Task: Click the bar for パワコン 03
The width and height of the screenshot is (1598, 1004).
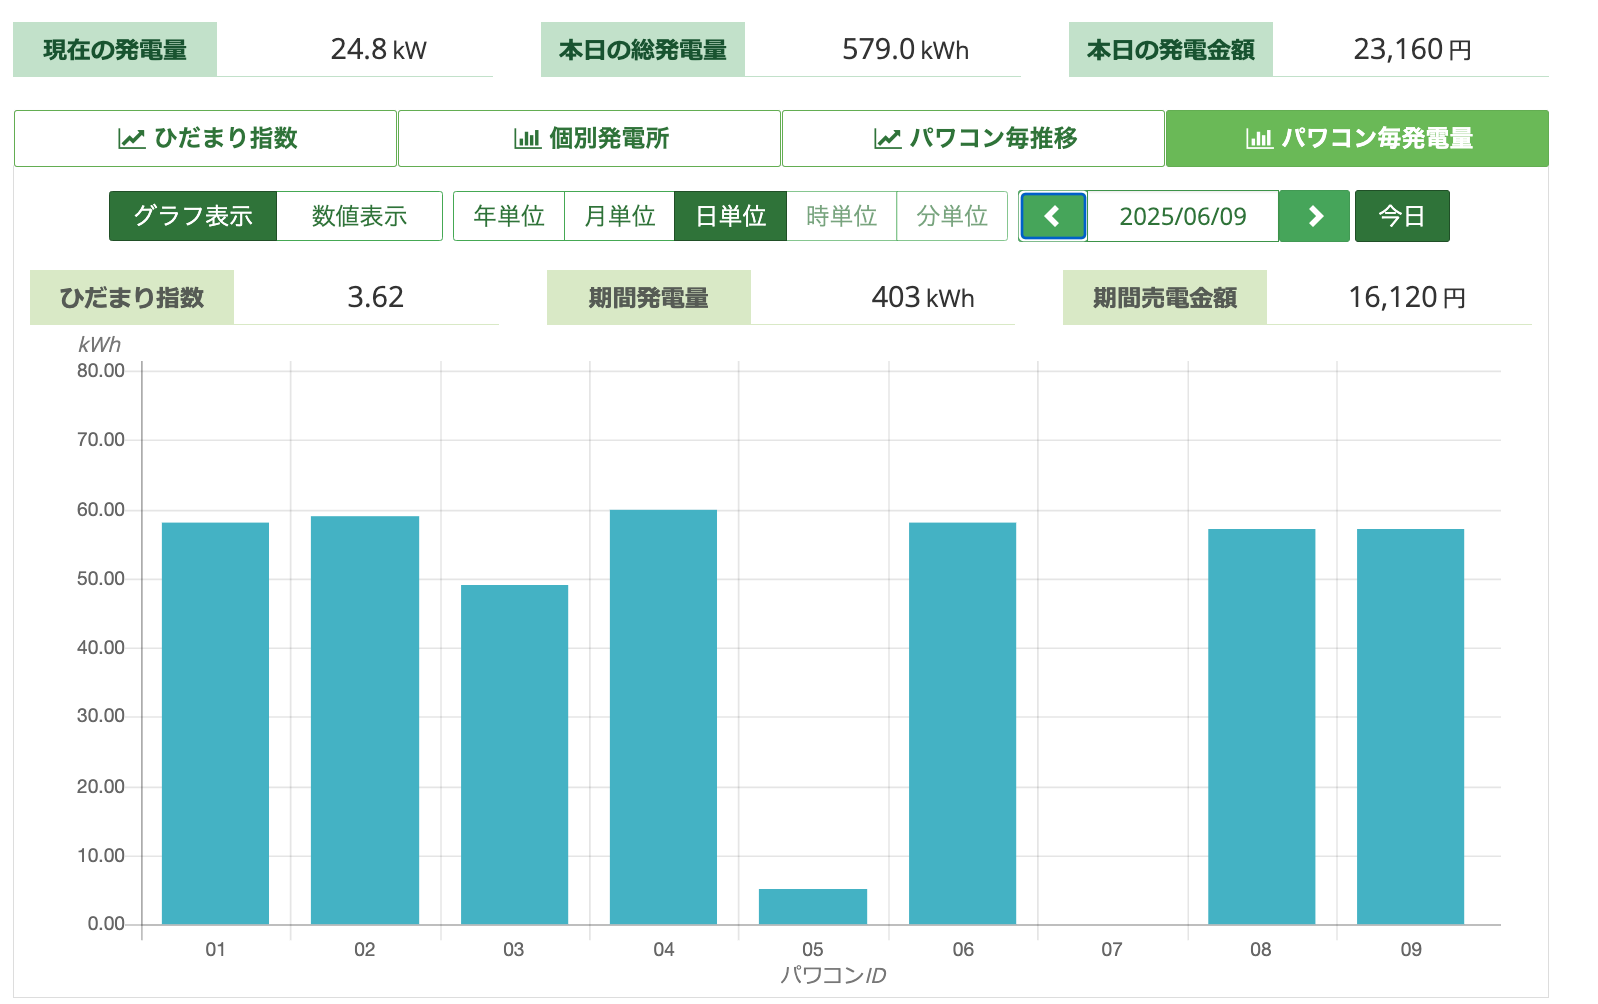Action: click(x=514, y=754)
